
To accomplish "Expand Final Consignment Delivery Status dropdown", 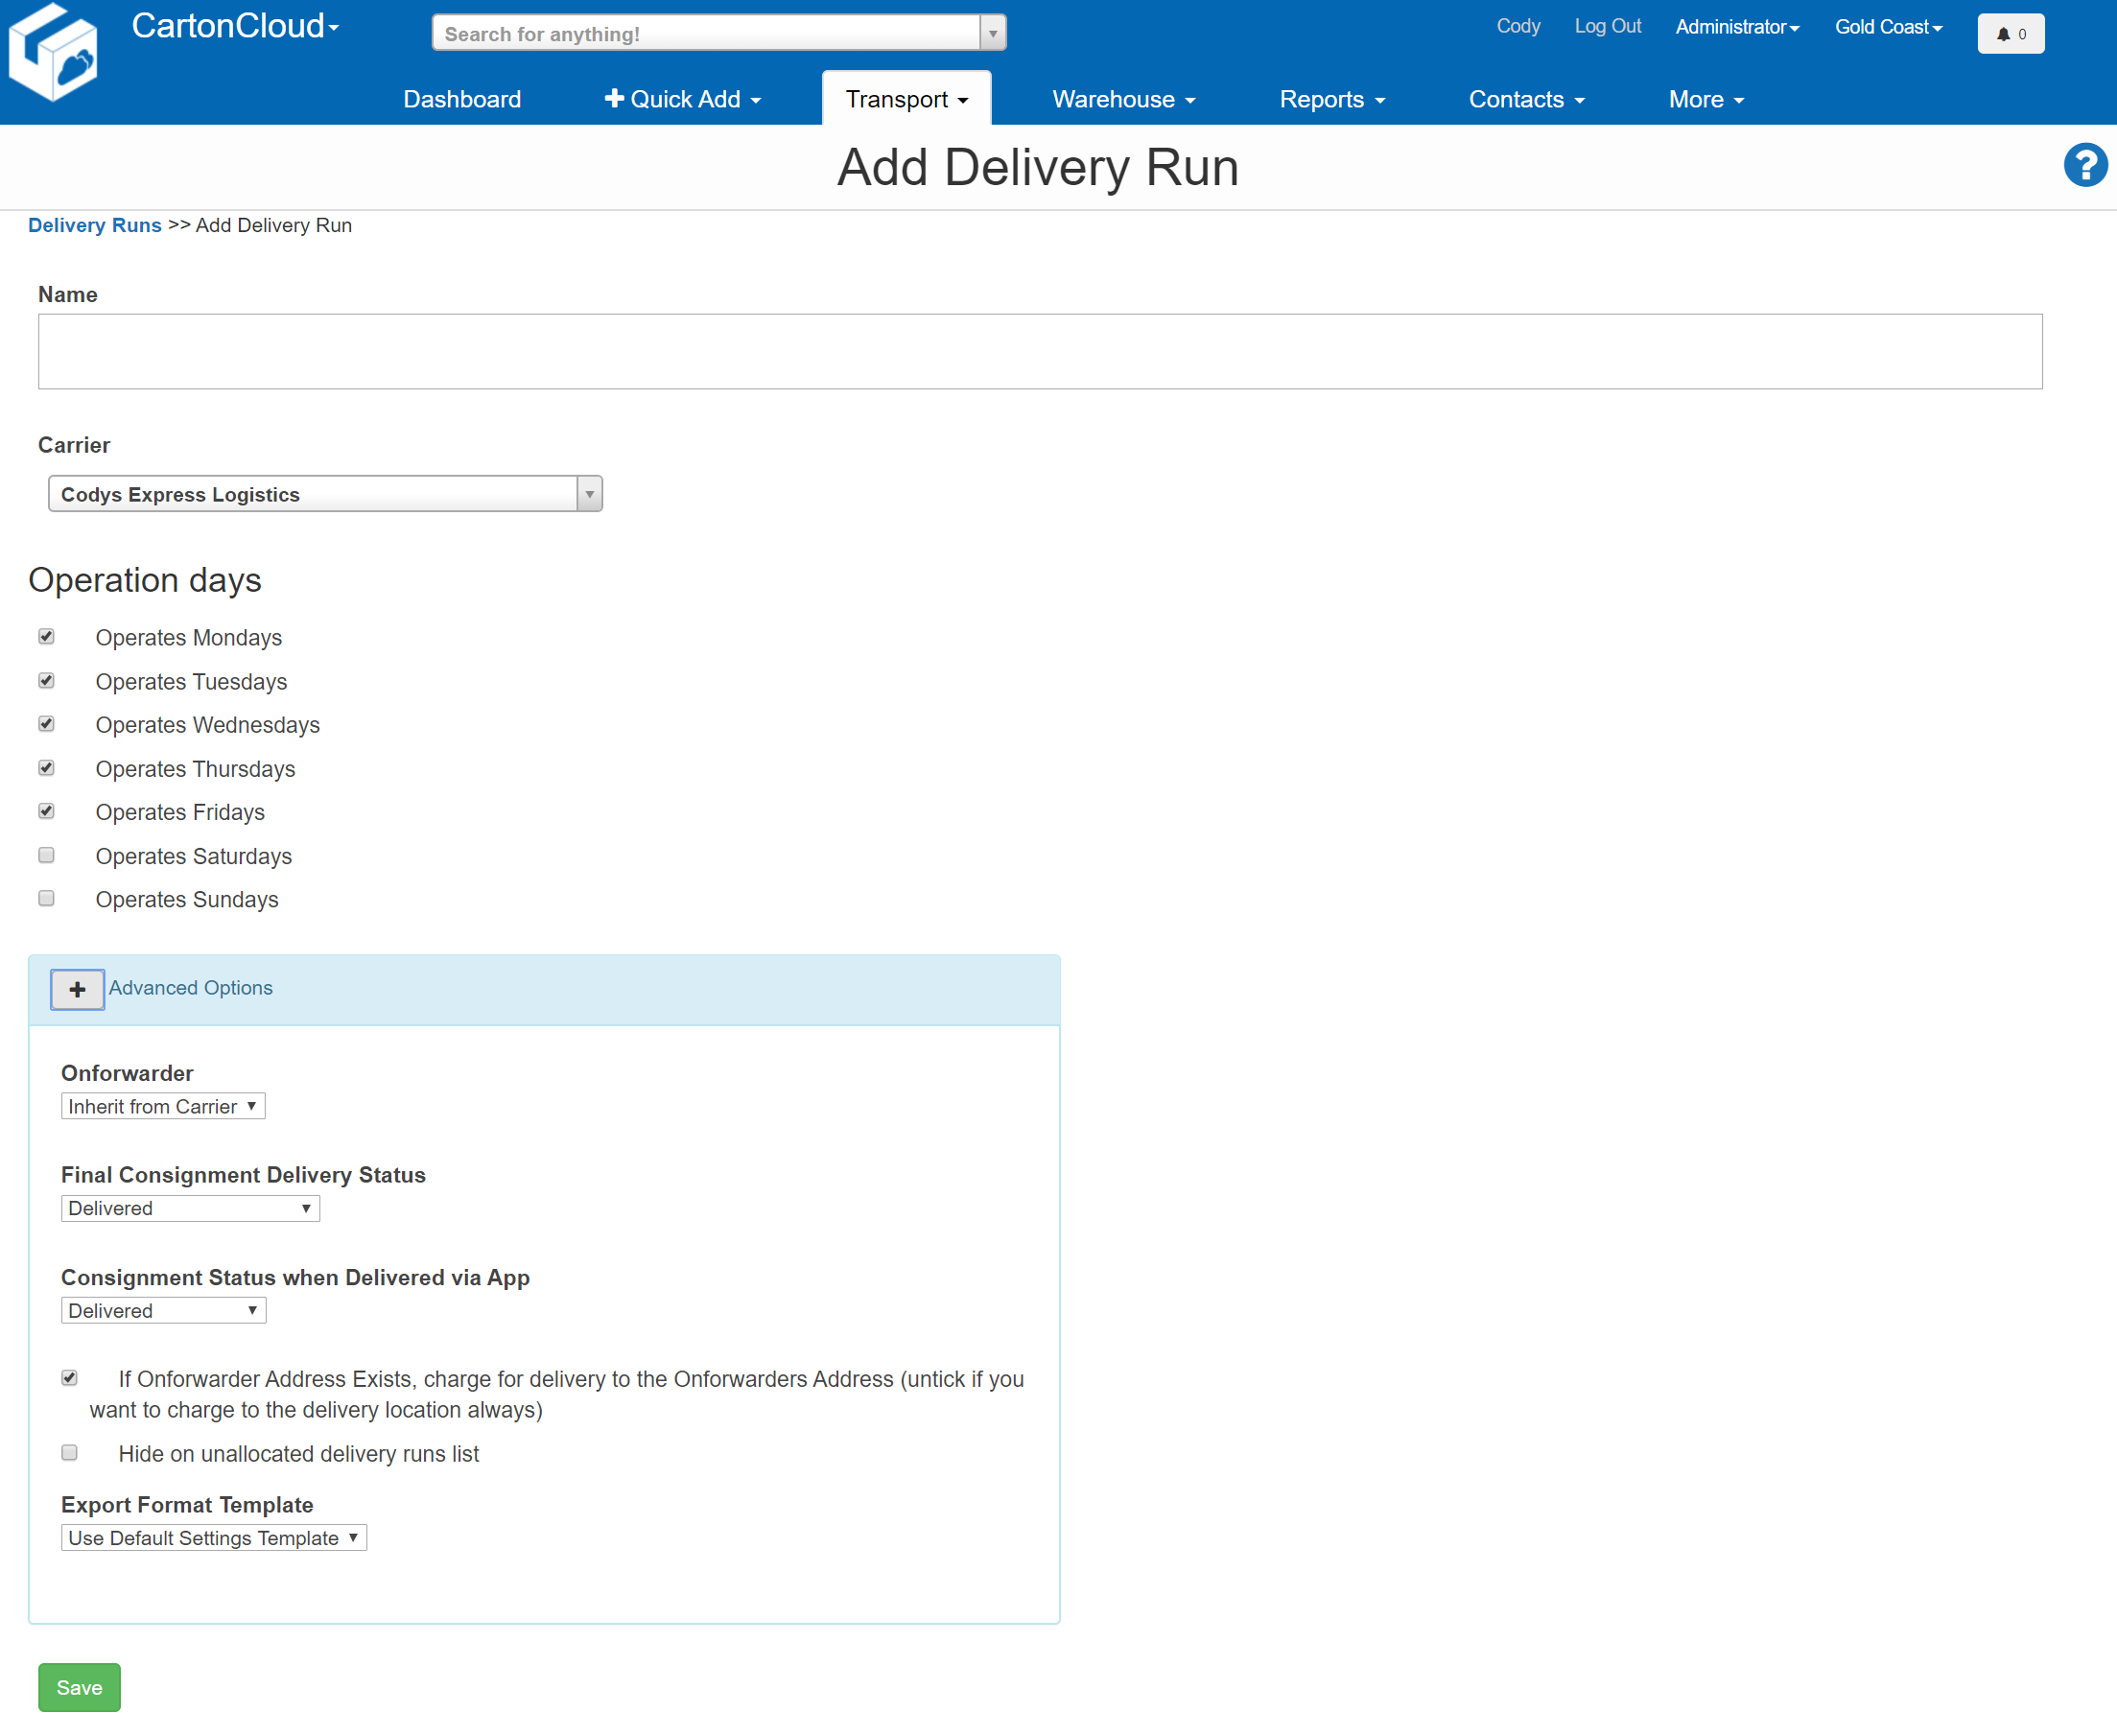I will (190, 1208).
